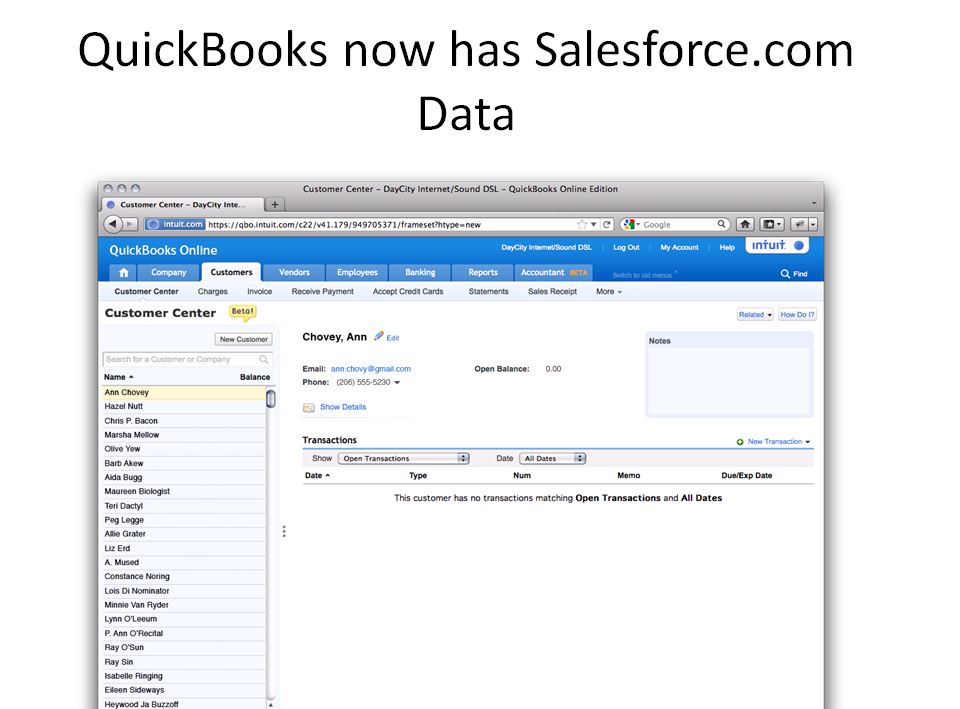Click the browser forward arrow

pyautogui.click(x=129, y=224)
